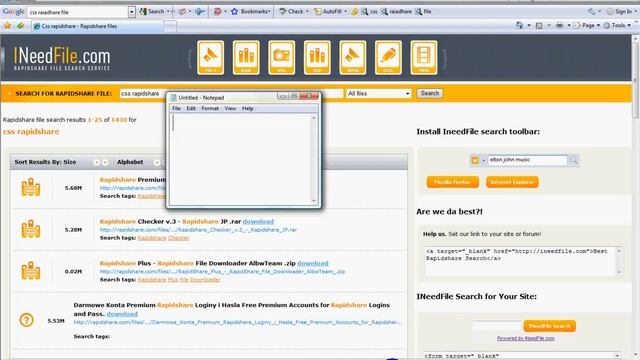Click the 'Downloader' search tag link
Viewport: 640px width, 360px height.
pyautogui.click(x=205, y=280)
